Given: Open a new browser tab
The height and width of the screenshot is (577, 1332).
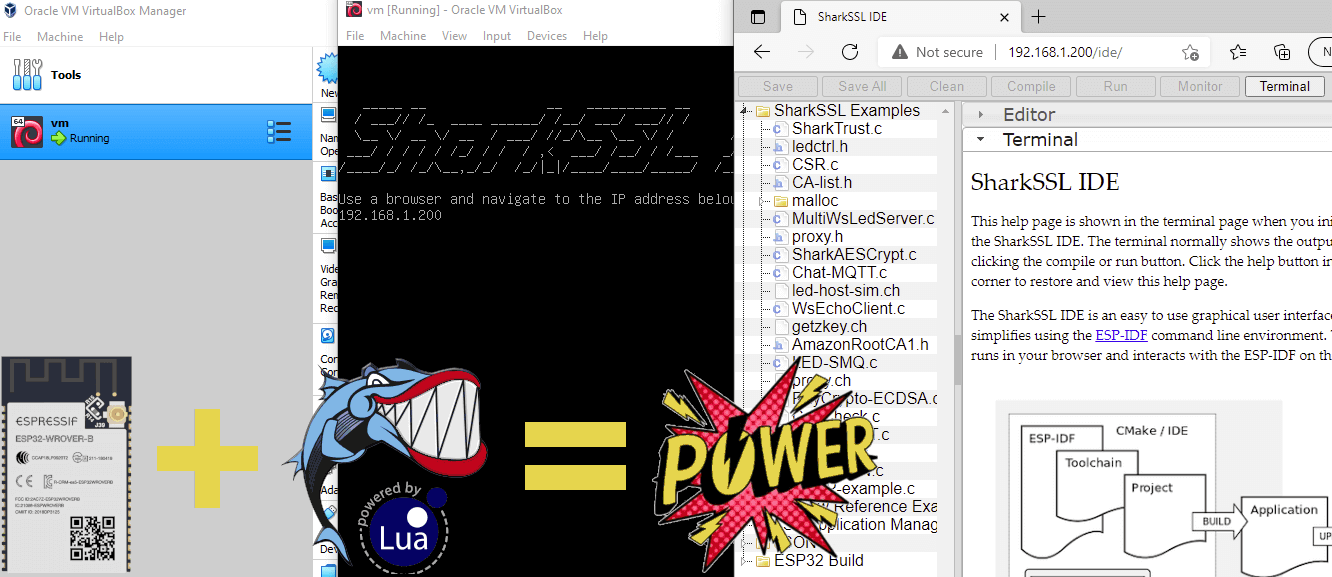Looking at the screenshot, I should click(1038, 17).
